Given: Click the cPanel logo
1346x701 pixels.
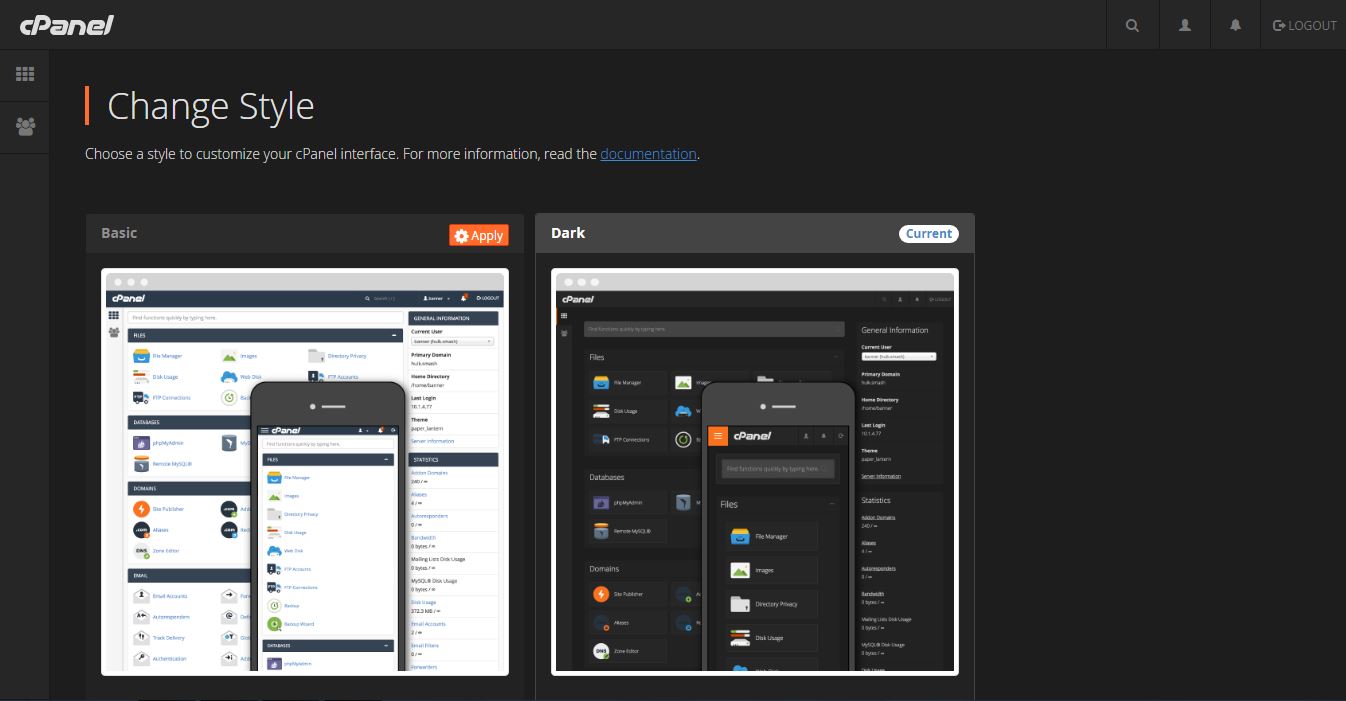Looking at the screenshot, I should click(x=66, y=25).
